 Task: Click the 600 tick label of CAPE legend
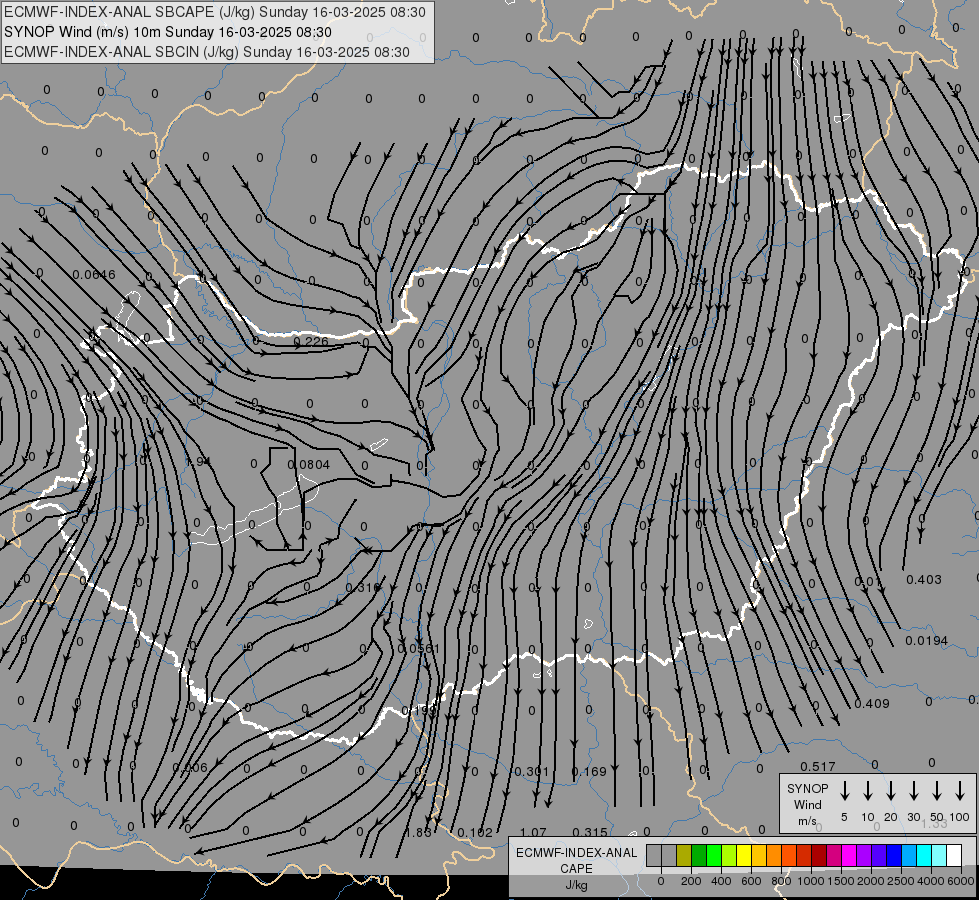[x=751, y=881]
